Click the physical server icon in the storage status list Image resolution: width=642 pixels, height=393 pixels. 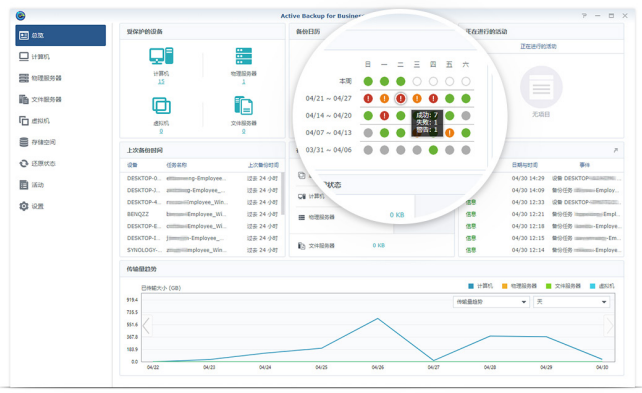pyautogui.click(x=301, y=217)
